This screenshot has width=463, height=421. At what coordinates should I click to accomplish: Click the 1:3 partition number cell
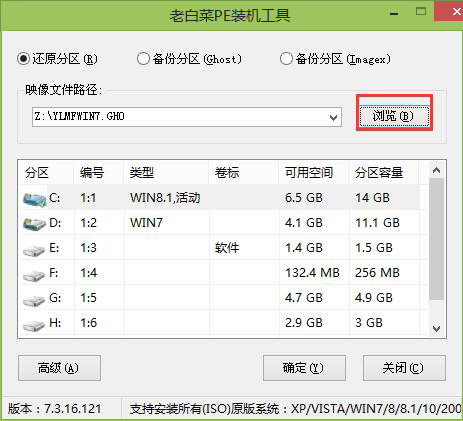click(88, 248)
